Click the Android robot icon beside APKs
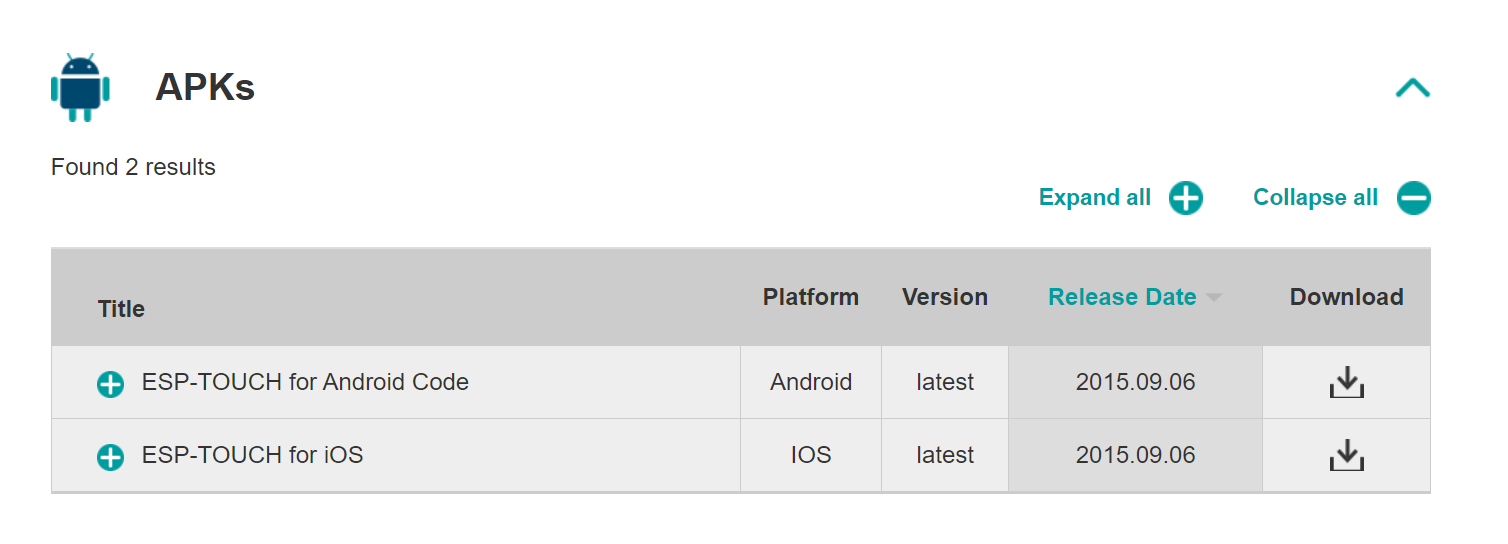Image resolution: width=1508 pixels, height=544 pixels. tap(80, 88)
